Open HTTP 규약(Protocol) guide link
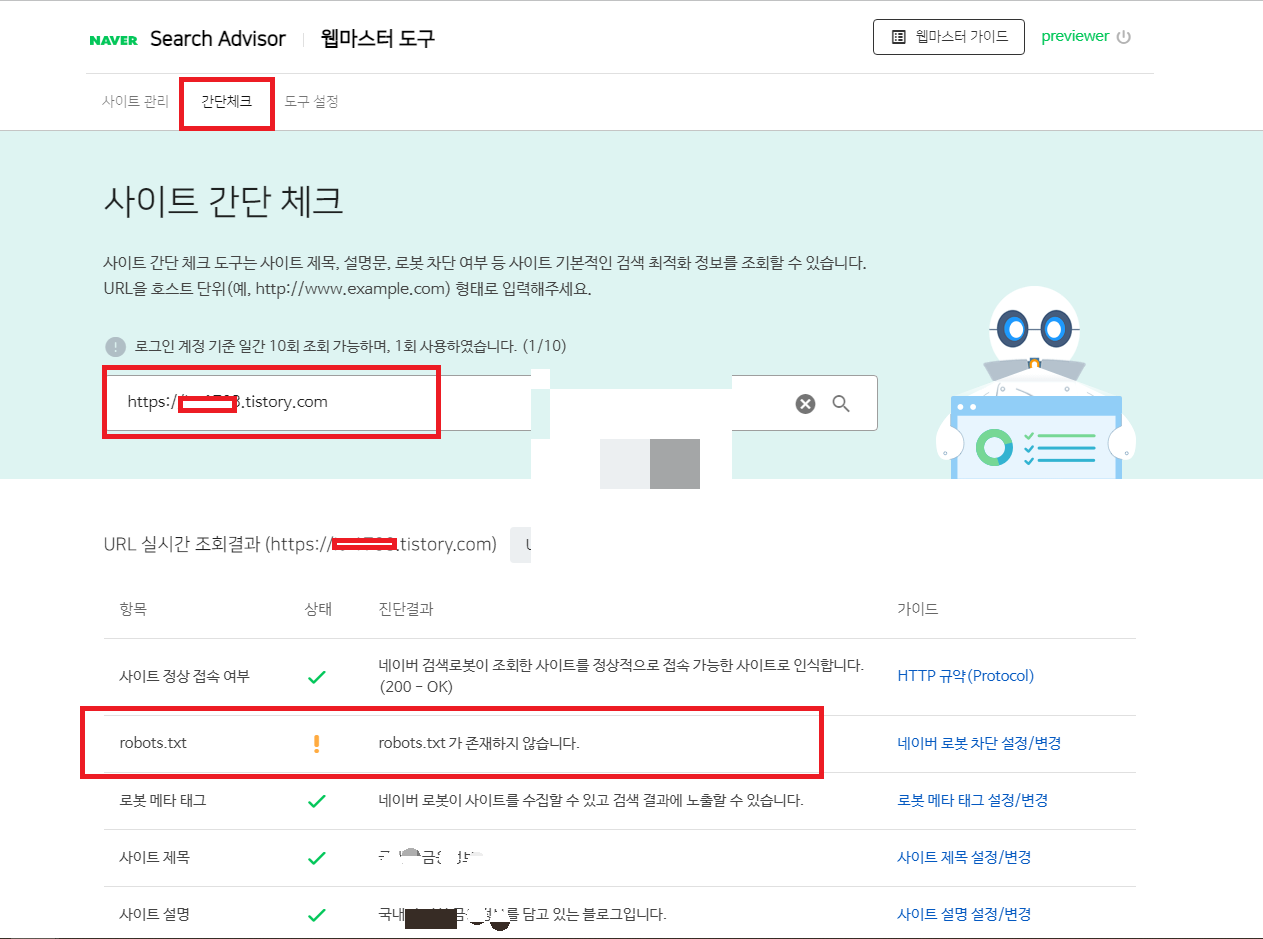This screenshot has width=1263, height=939. [x=966, y=676]
